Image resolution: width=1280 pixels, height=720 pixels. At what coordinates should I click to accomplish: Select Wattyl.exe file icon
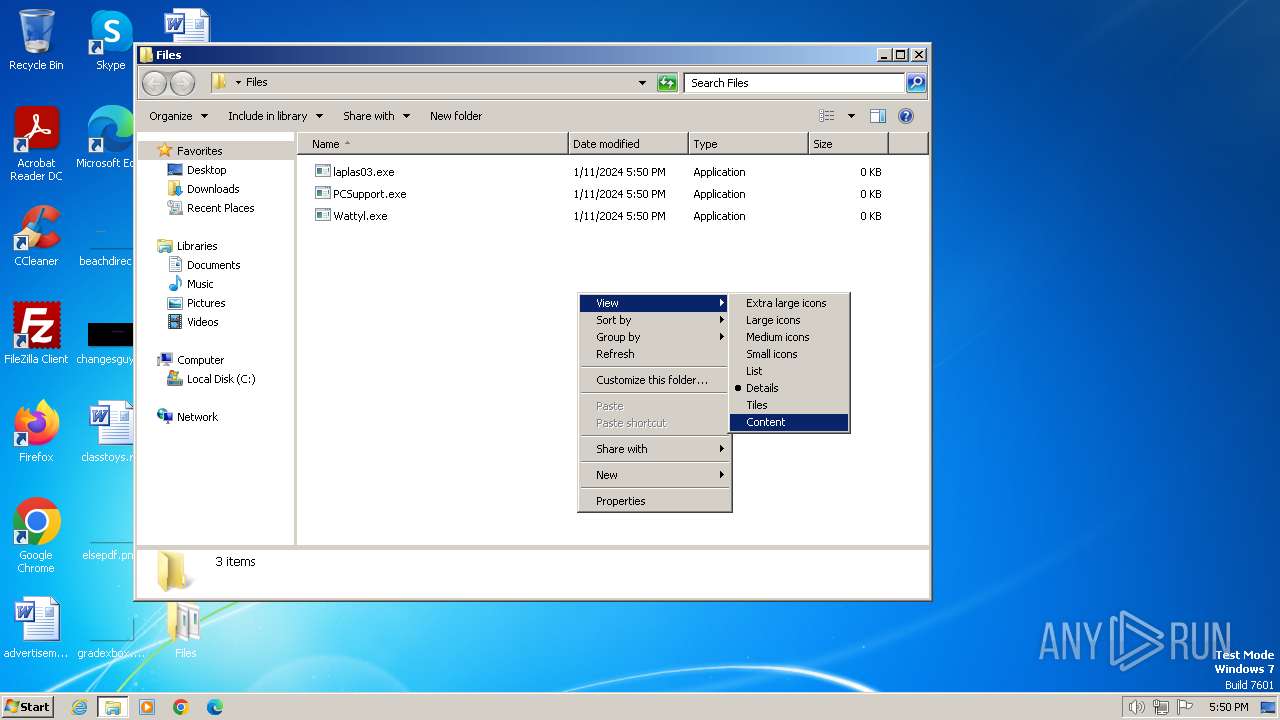pos(322,216)
